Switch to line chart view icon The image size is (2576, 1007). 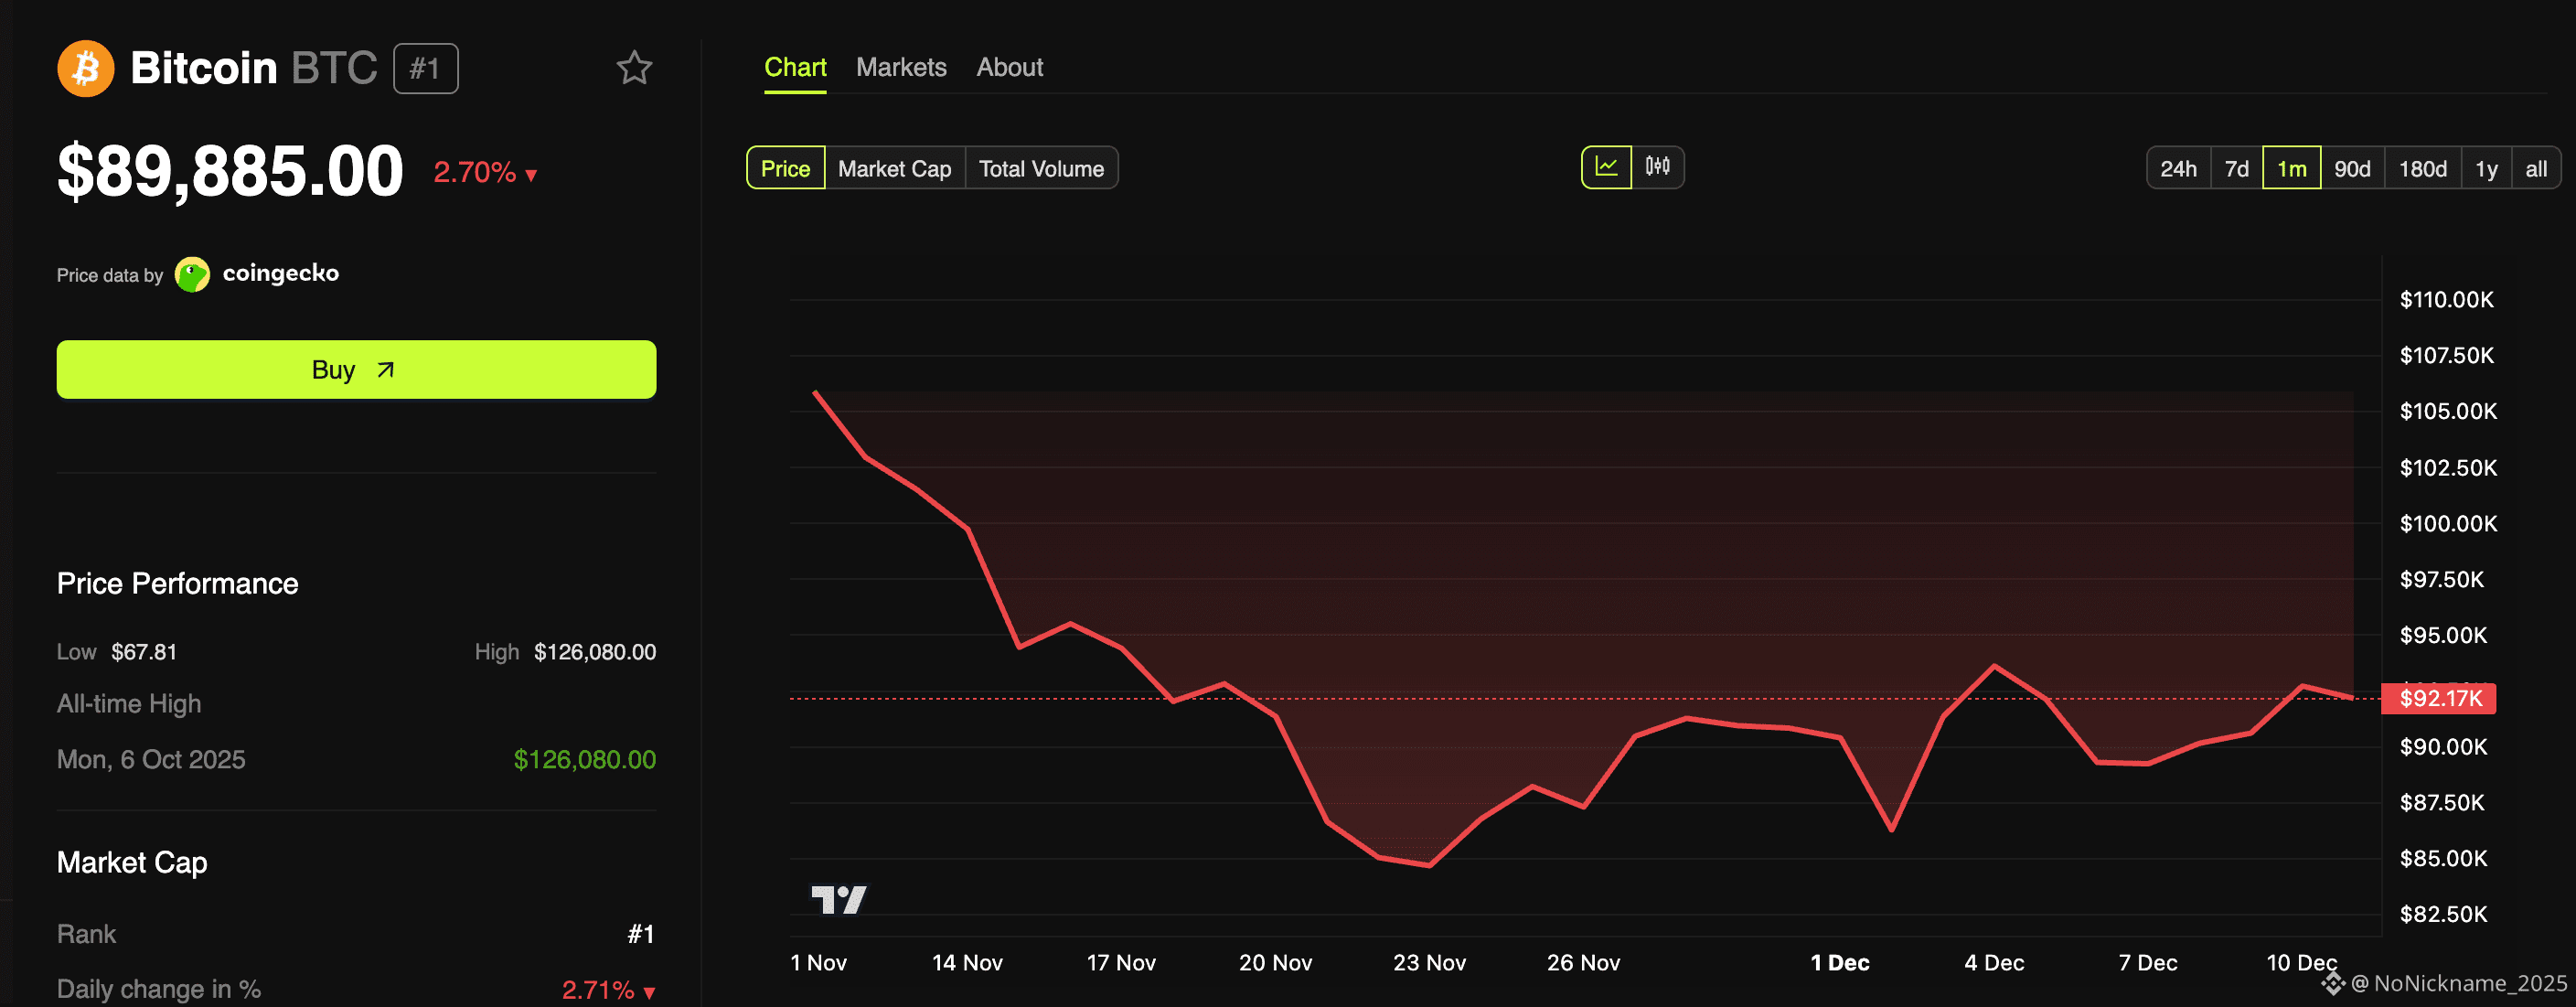pos(1606,167)
